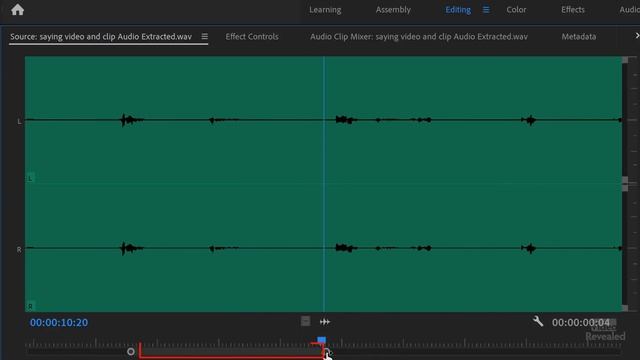The height and width of the screenshot is (360, 640).
Task: Open the Editing workspace menu icon
Action: tap(486, 9)
